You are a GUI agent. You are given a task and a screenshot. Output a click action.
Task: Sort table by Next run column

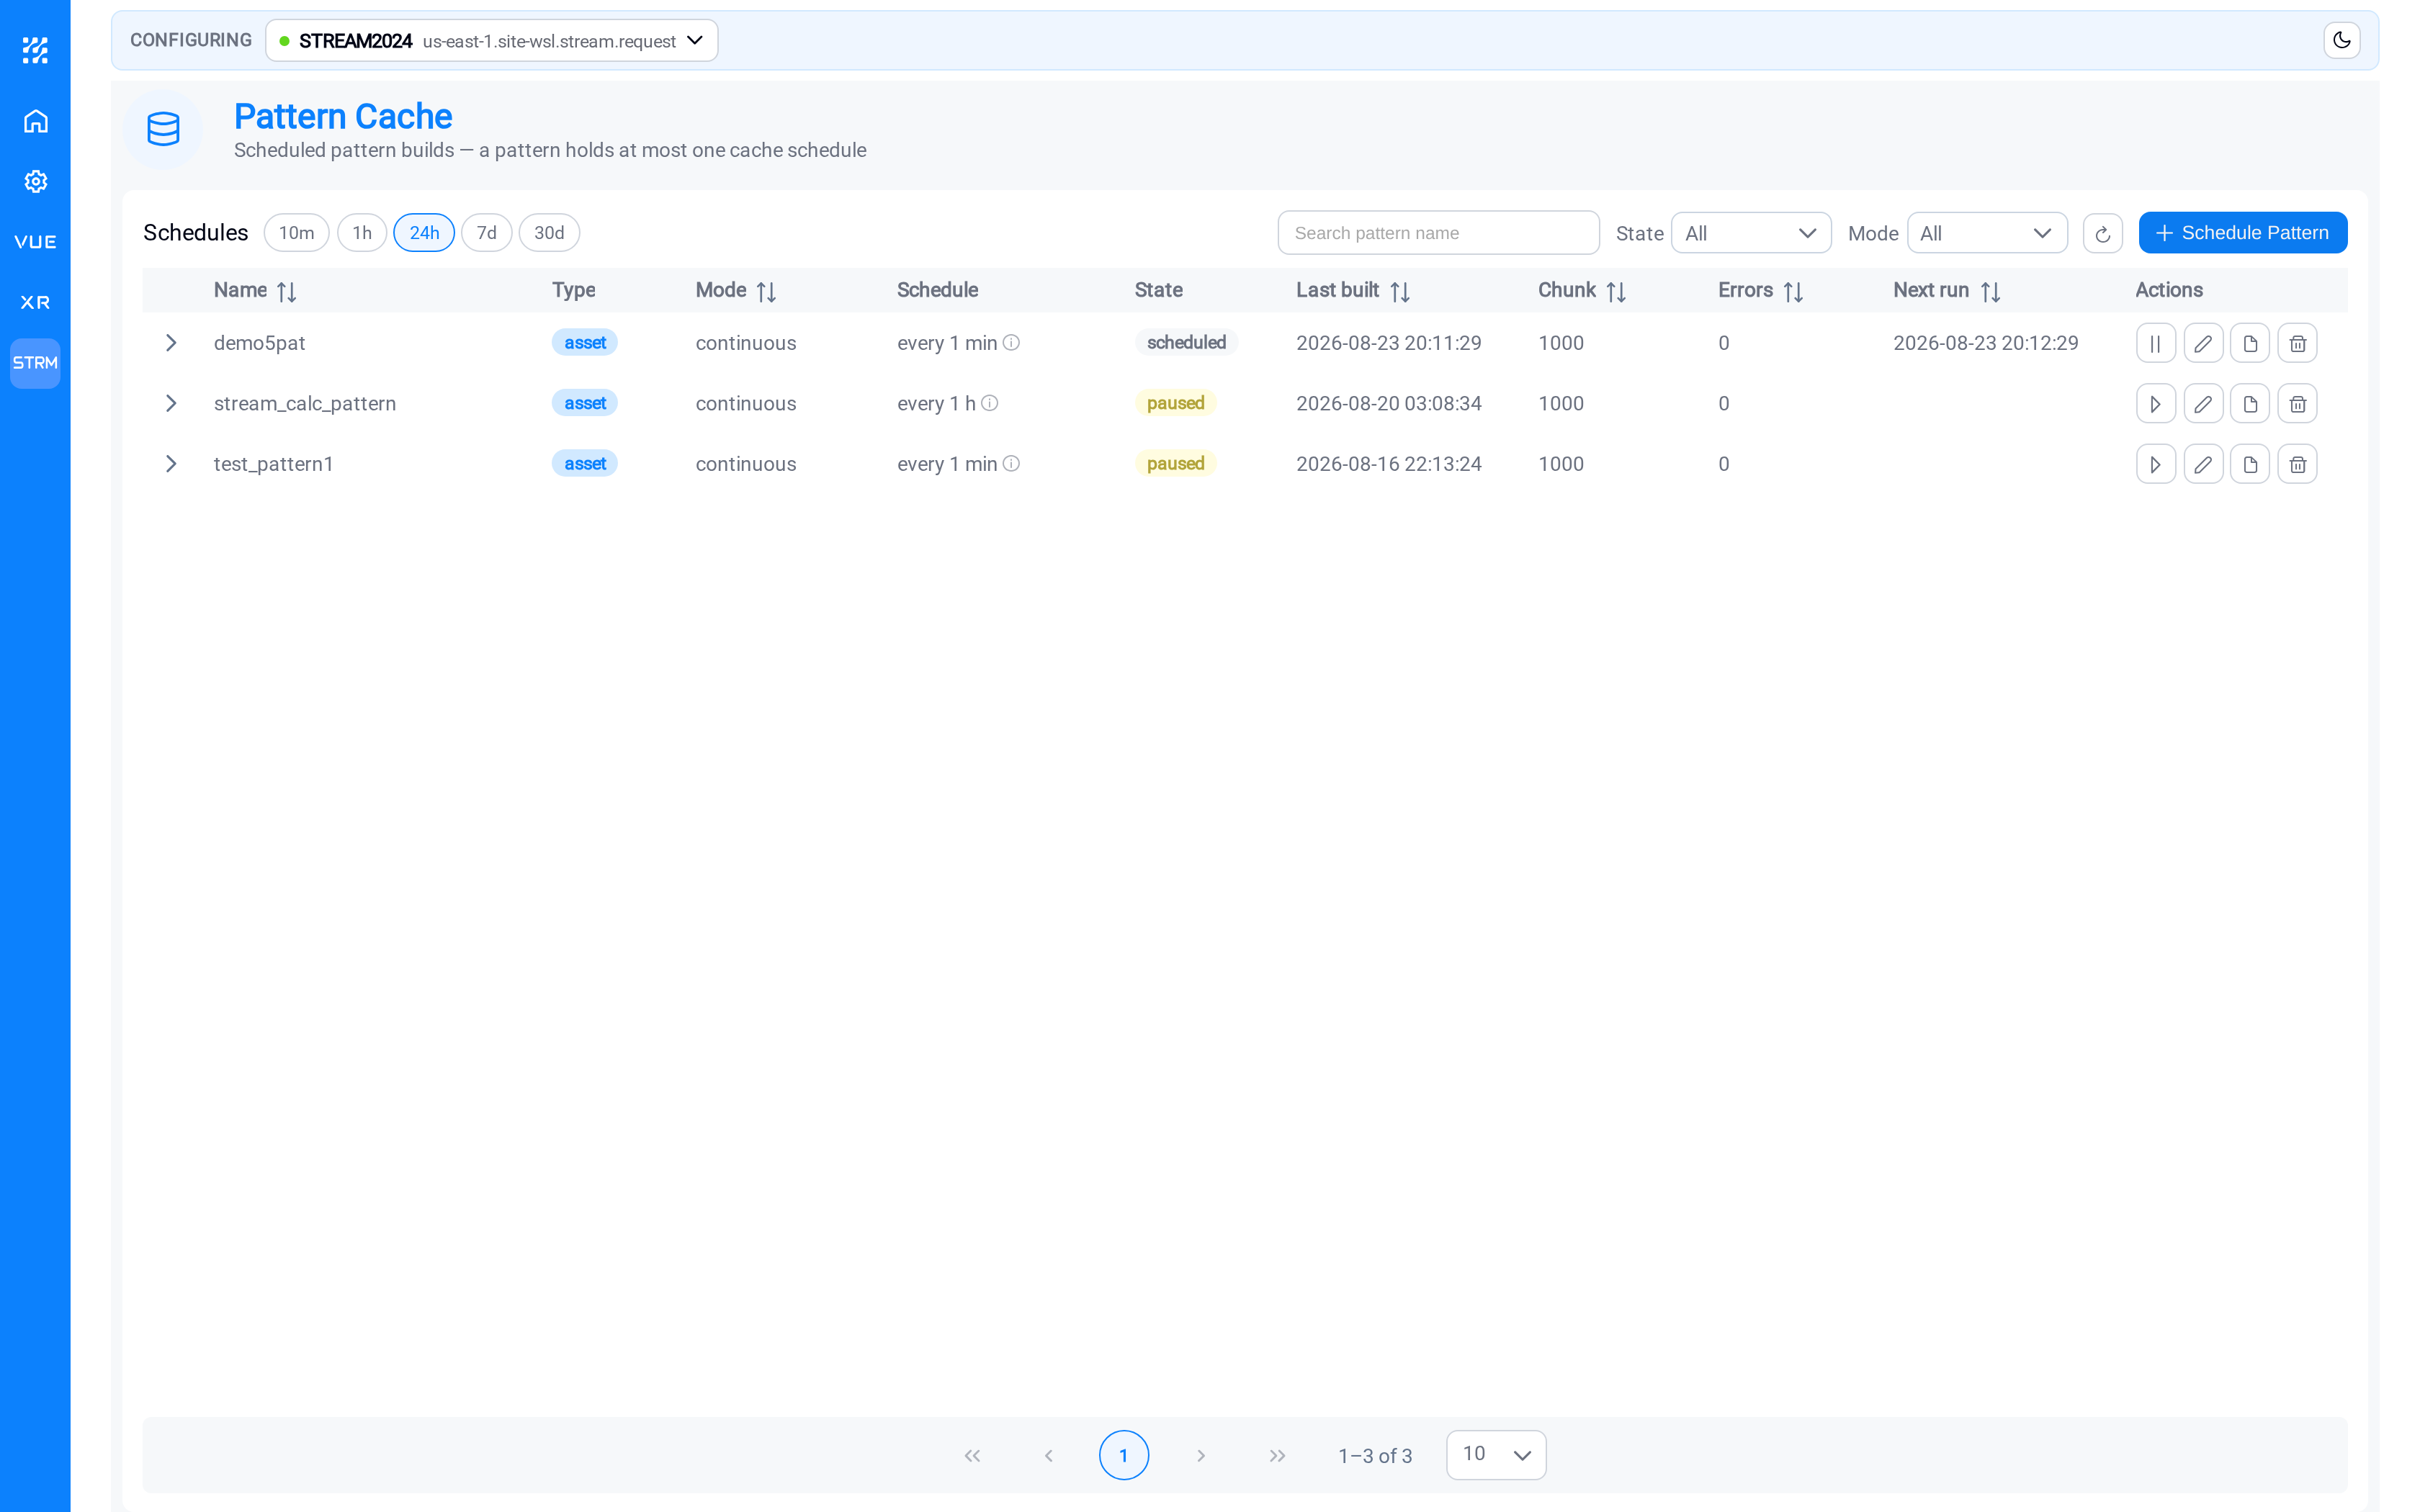1989,291
